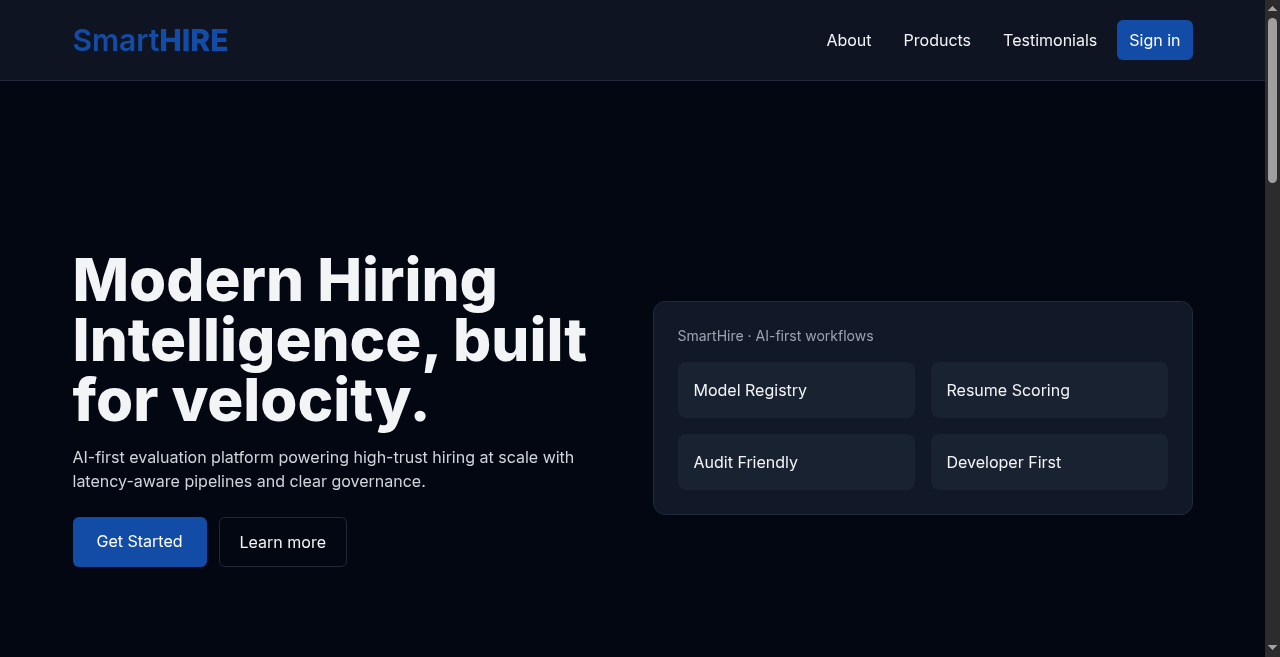Click the word velocity in the headline
Viewport: 1280px width, 657px height.
point(291,401)
